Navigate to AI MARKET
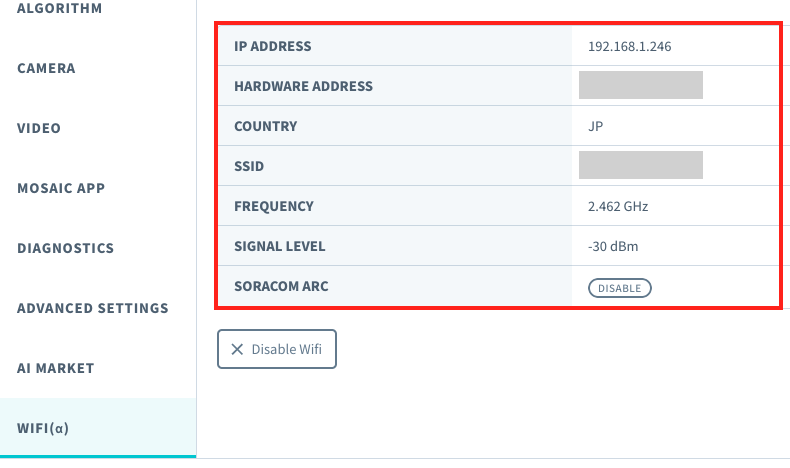 coord(55,368)
